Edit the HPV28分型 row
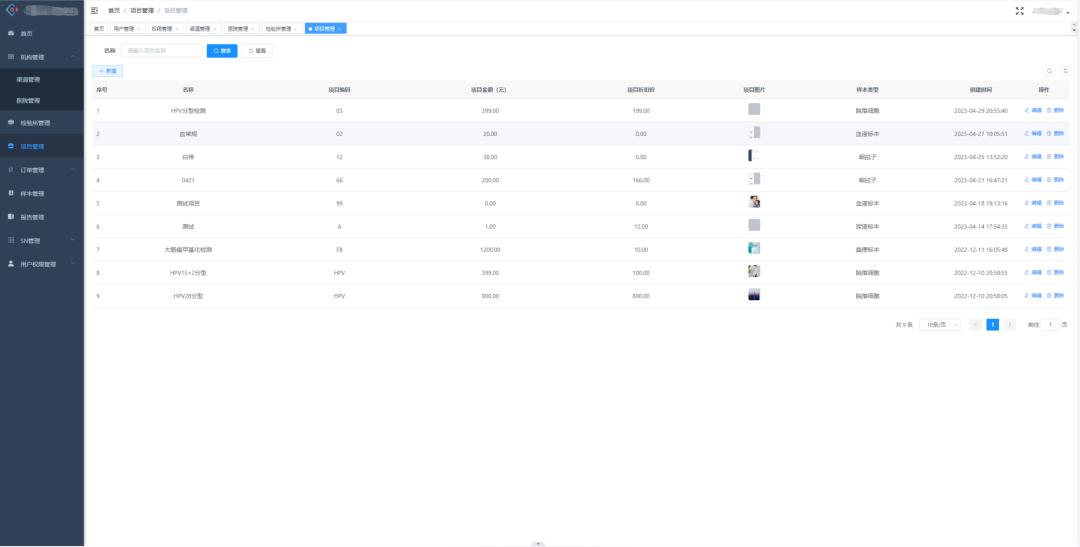The height and width of the screenshot is (547, 1080). pos(1033,296)
